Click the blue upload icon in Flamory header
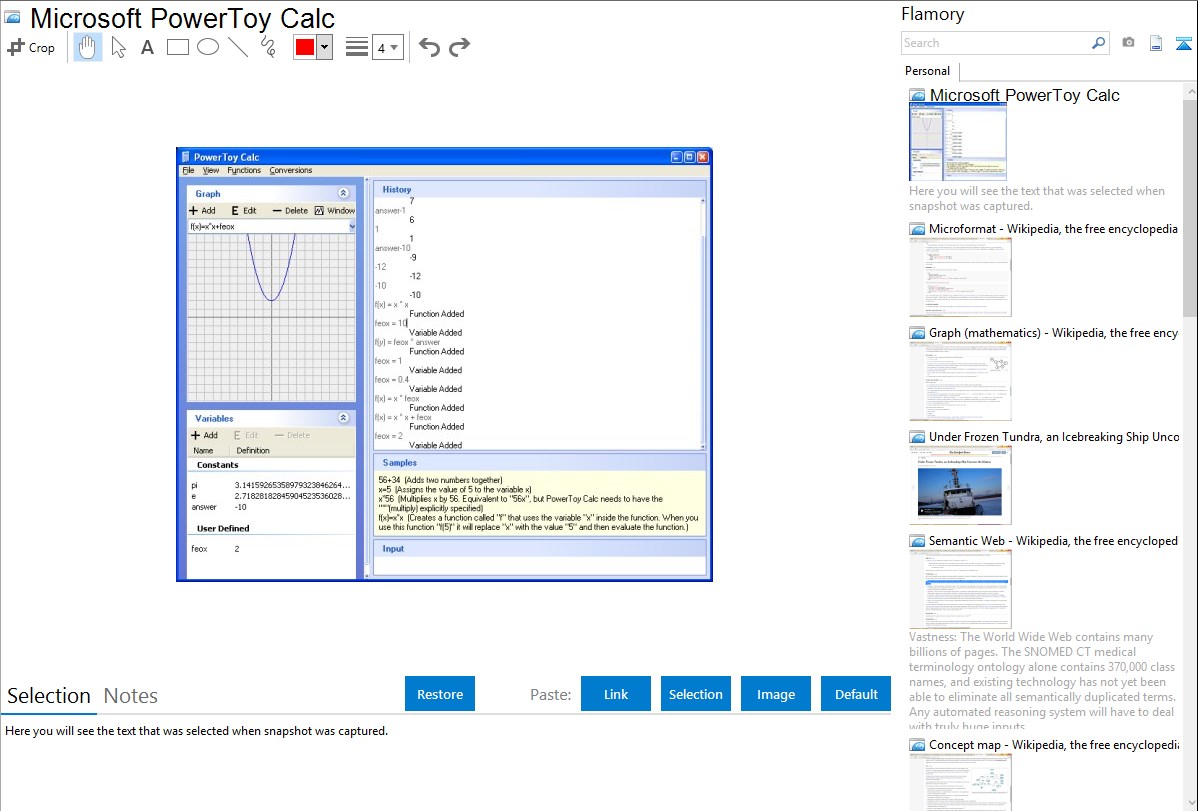This screenshot has height=811, width=1198. (1183, 43)
